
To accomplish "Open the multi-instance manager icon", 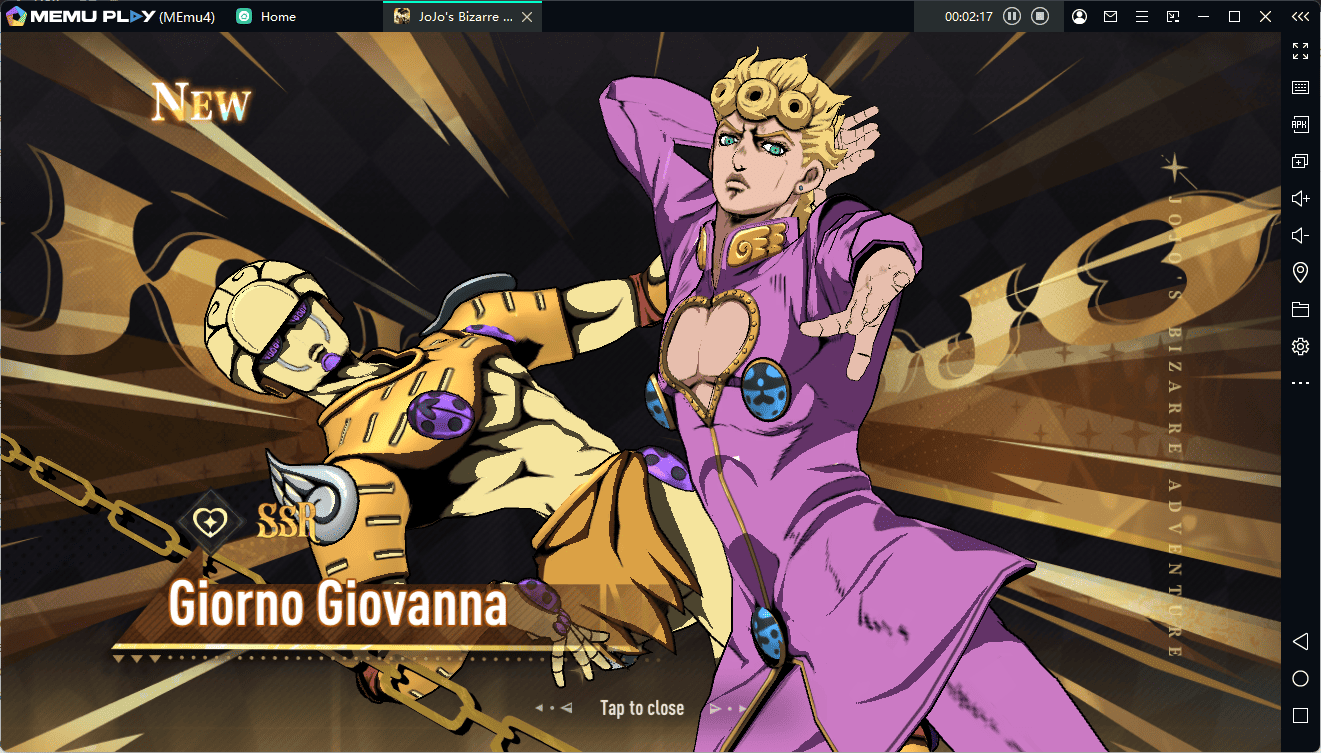I will point(1300,161).
